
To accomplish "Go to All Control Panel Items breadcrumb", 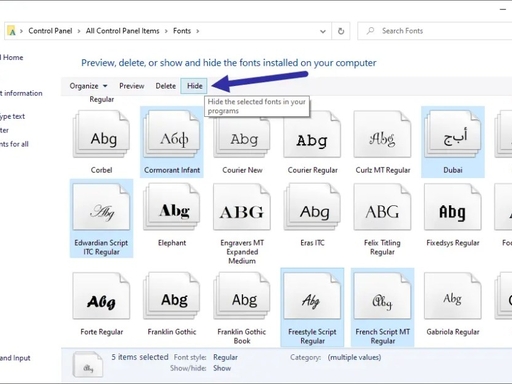I will [x=123, y=31].
